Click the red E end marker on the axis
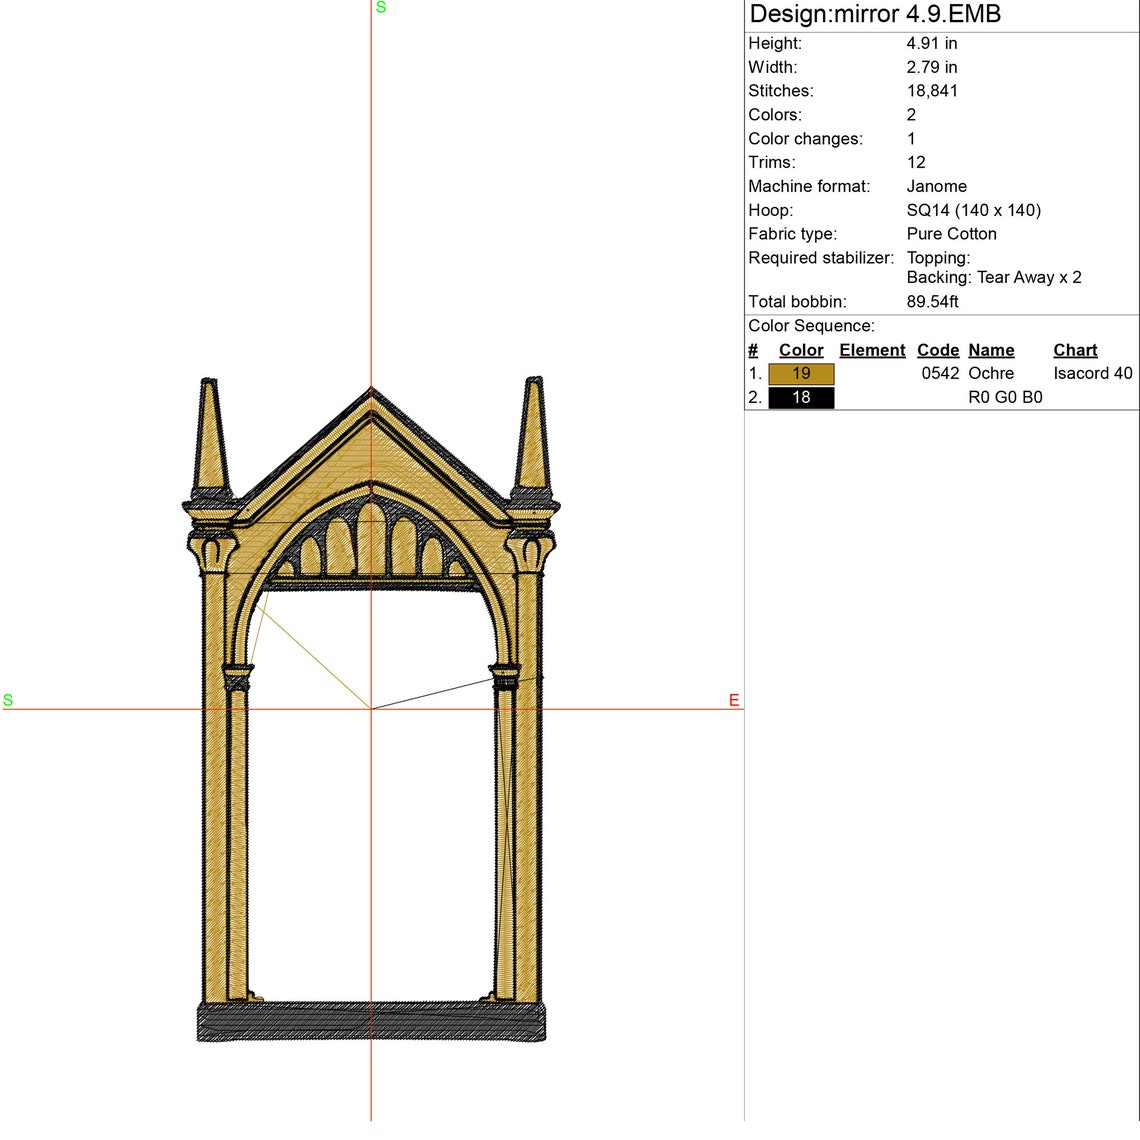Viewport: 1140px width, 1140px height. pyautogui.click(x=733, y=700)
